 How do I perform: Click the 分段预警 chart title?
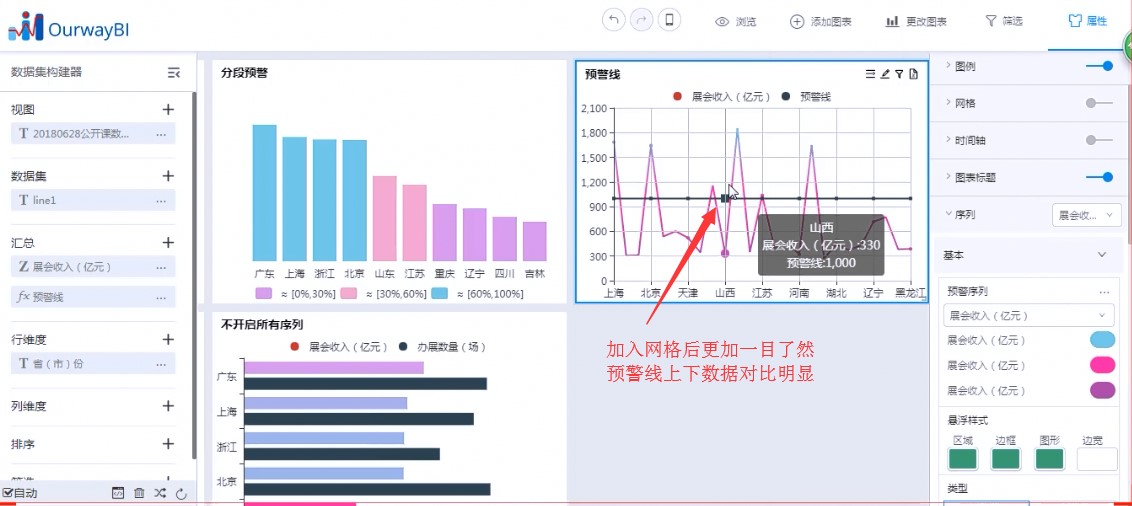tap(244, 72)
